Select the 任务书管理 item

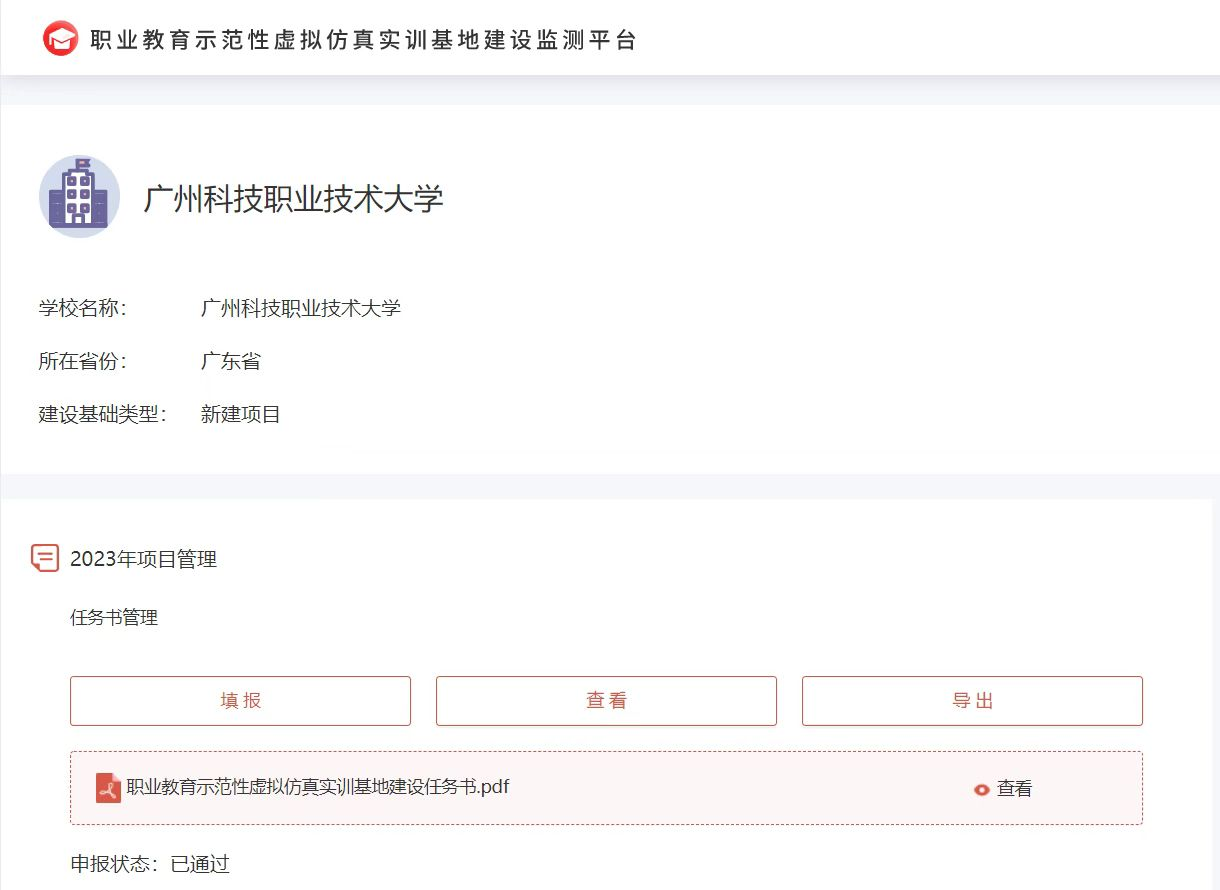(114, 617)
